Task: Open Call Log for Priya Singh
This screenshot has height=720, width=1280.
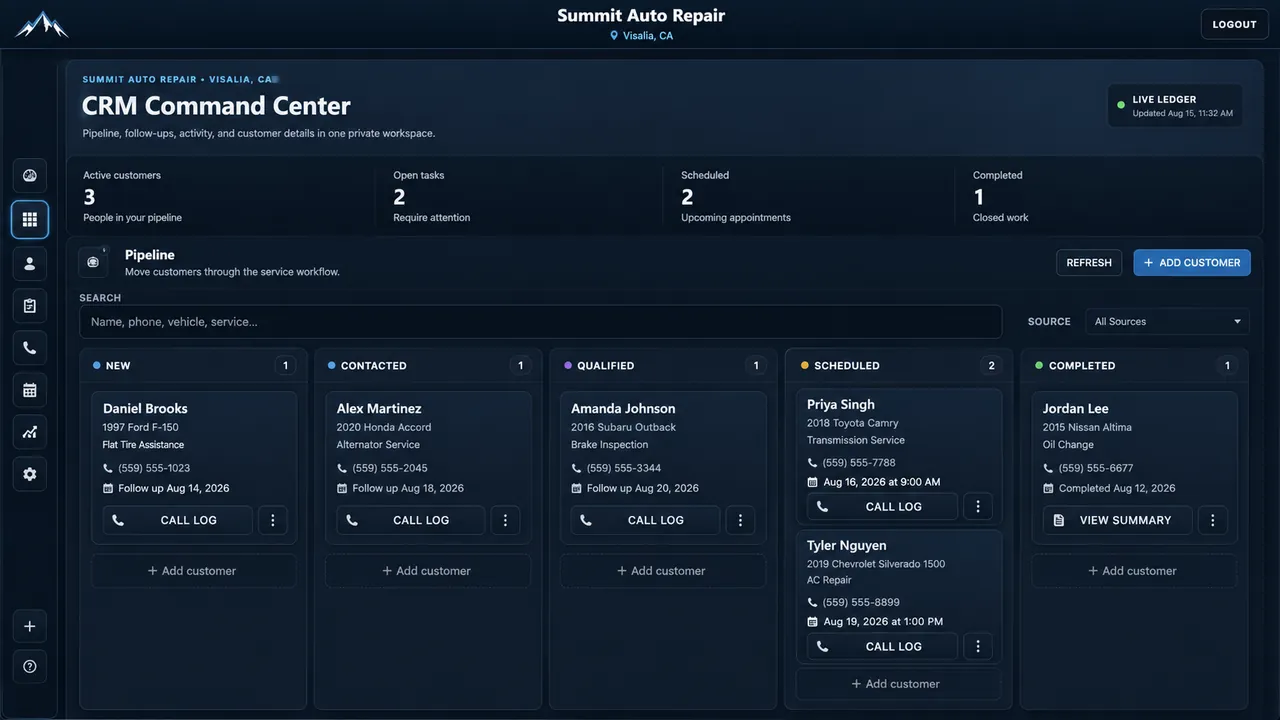Action: click(882, 506)
